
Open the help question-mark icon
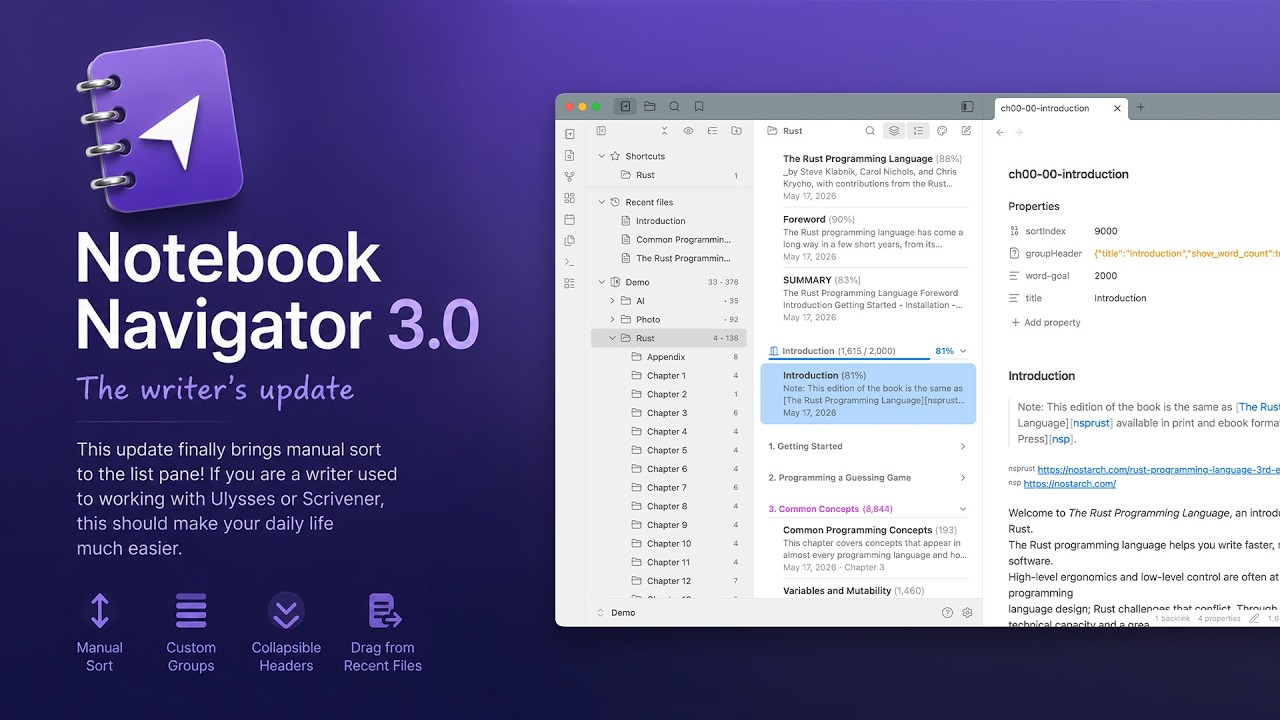pos(947,613)
